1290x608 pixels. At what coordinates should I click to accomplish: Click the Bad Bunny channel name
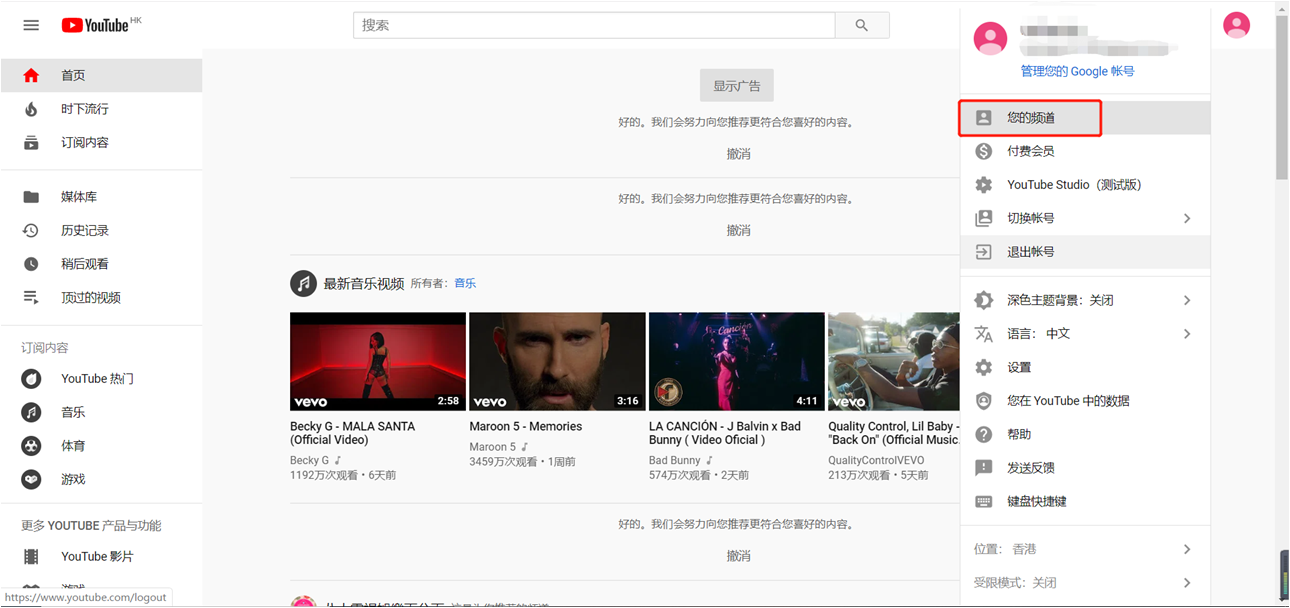click(x=675, y=461)
